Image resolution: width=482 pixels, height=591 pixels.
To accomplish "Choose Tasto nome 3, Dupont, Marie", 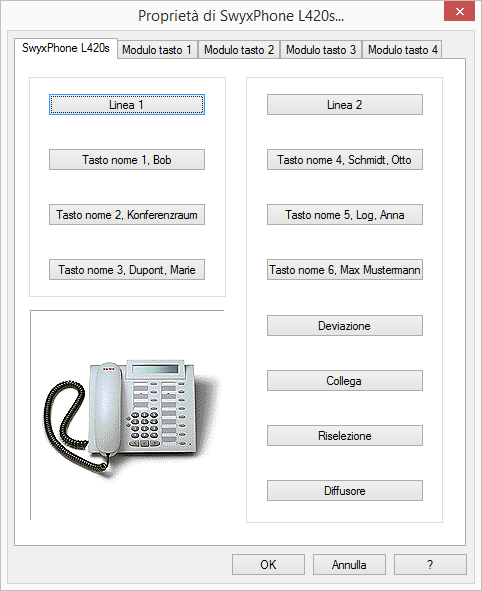I will click(127, 269).
